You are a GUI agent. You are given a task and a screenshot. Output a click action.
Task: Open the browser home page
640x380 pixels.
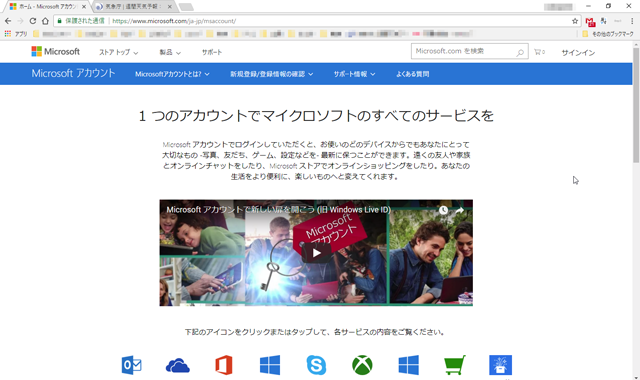(45, 21)
